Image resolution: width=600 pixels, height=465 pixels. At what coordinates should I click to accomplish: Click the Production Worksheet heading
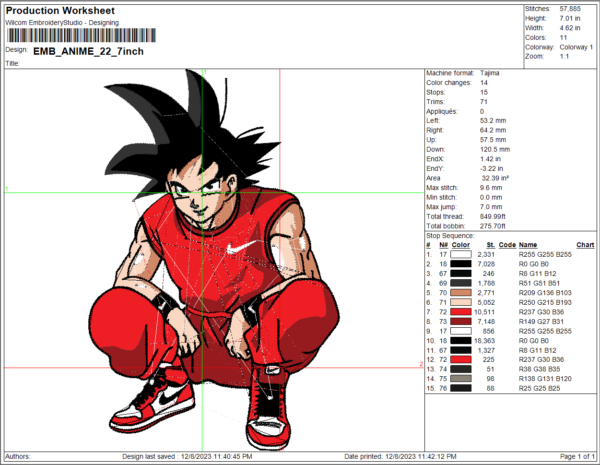60,11
